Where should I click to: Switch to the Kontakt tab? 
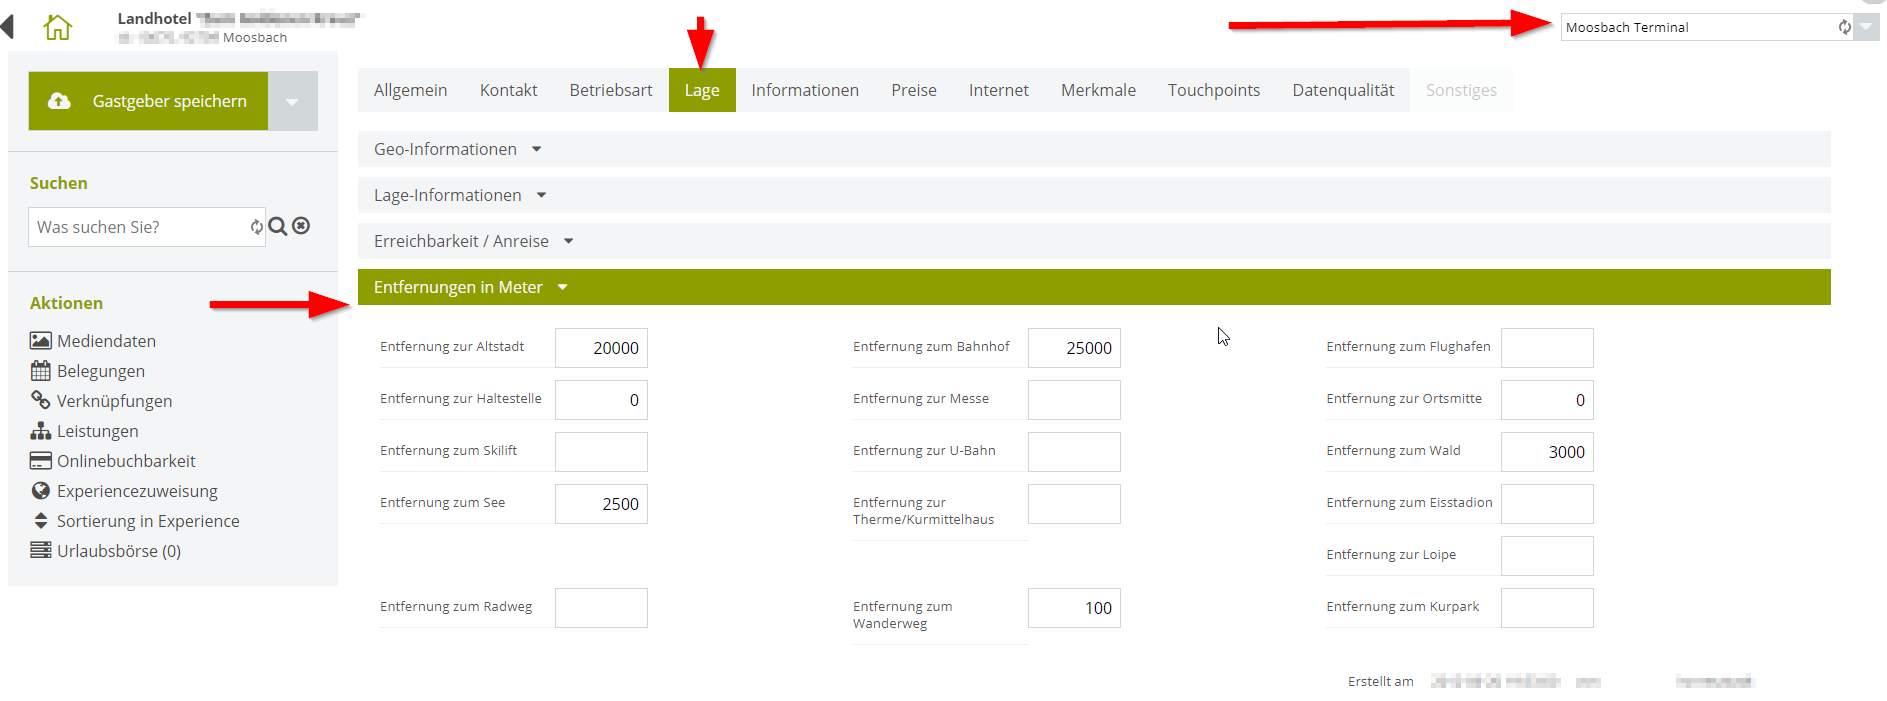(508, 90)
